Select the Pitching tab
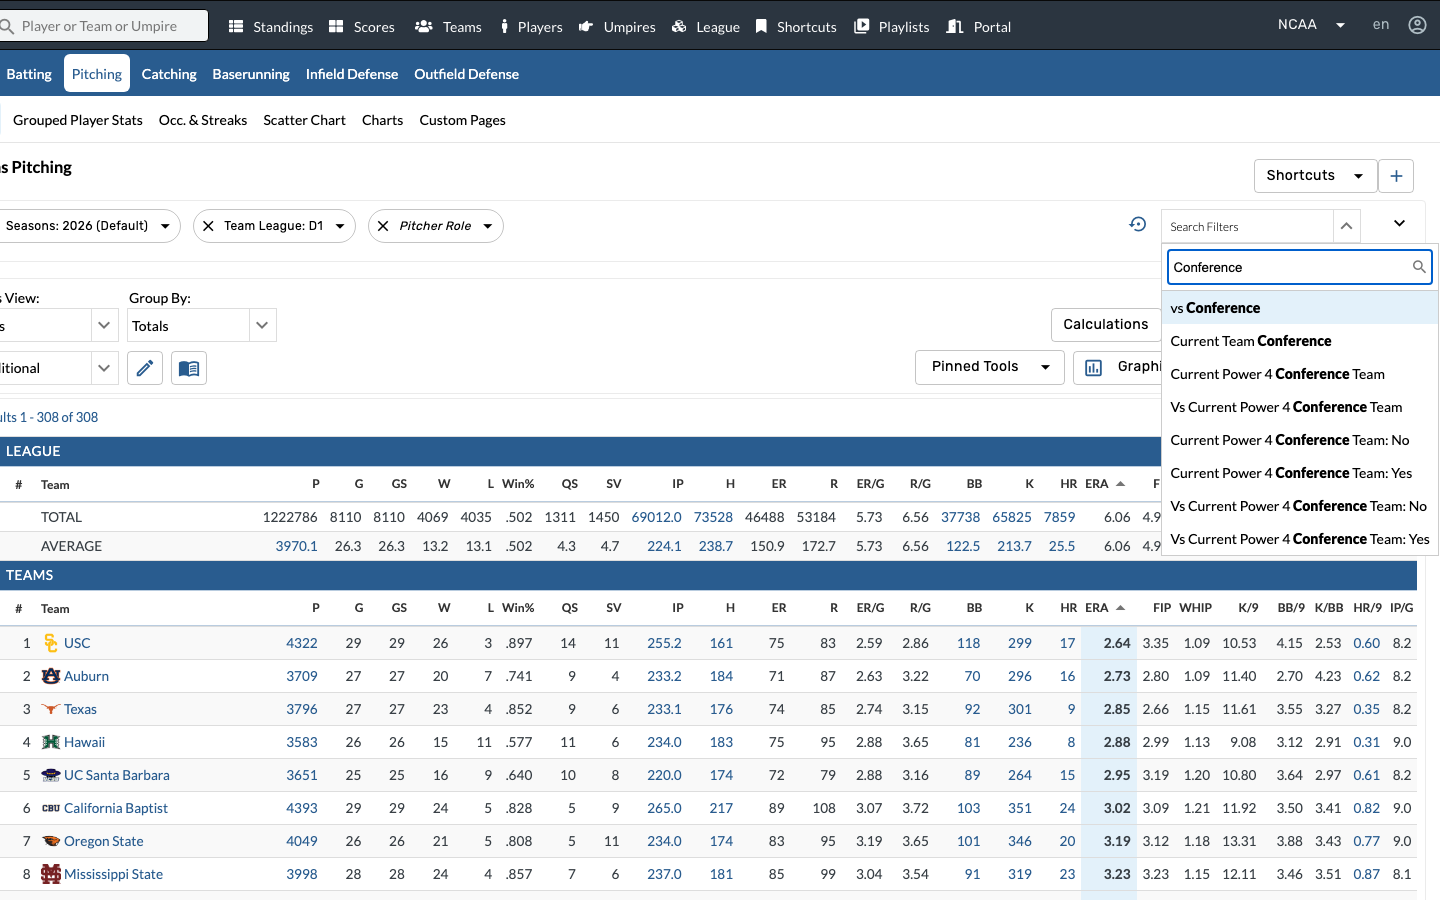This screenshot has width=1440, height=900. (x=97, y=74)
